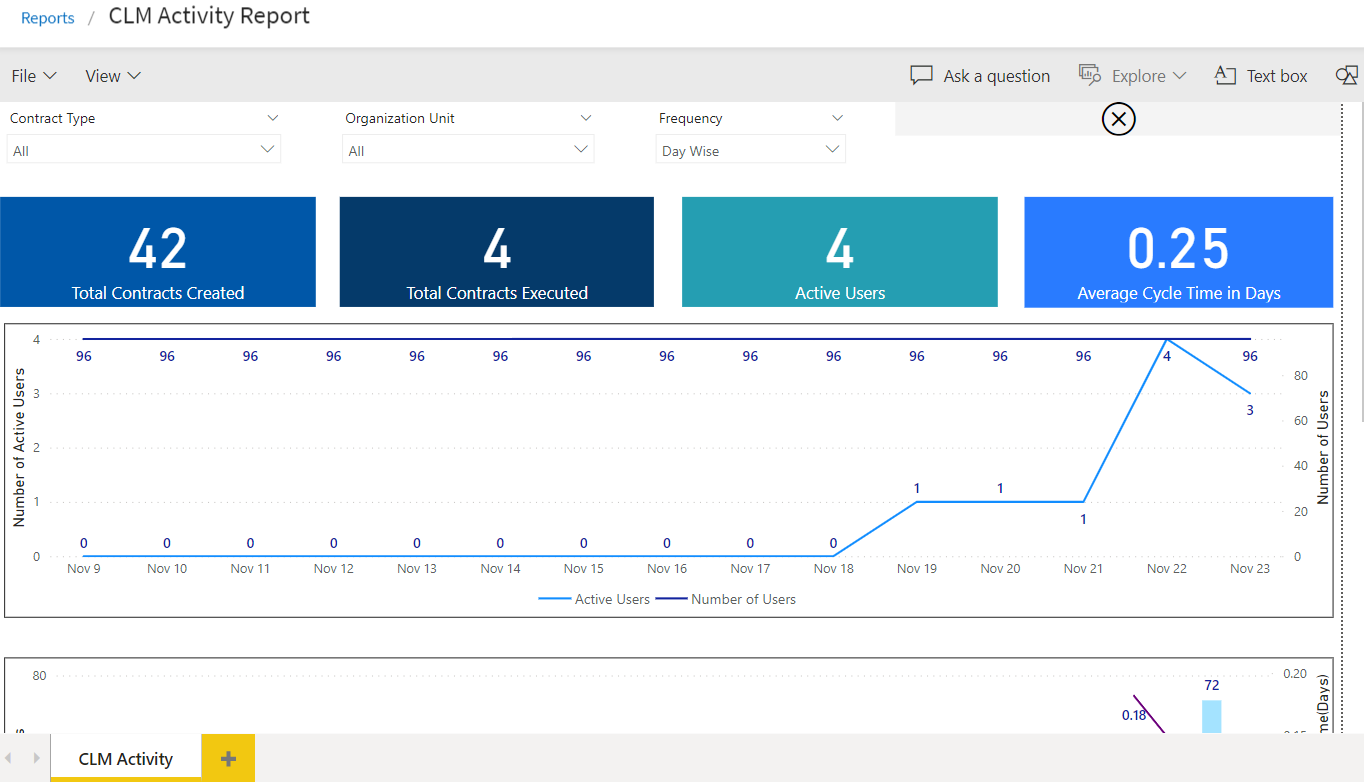The image size is (1364, 784).
Task: Open the Contract Type All dropdown
Action: 144,150
